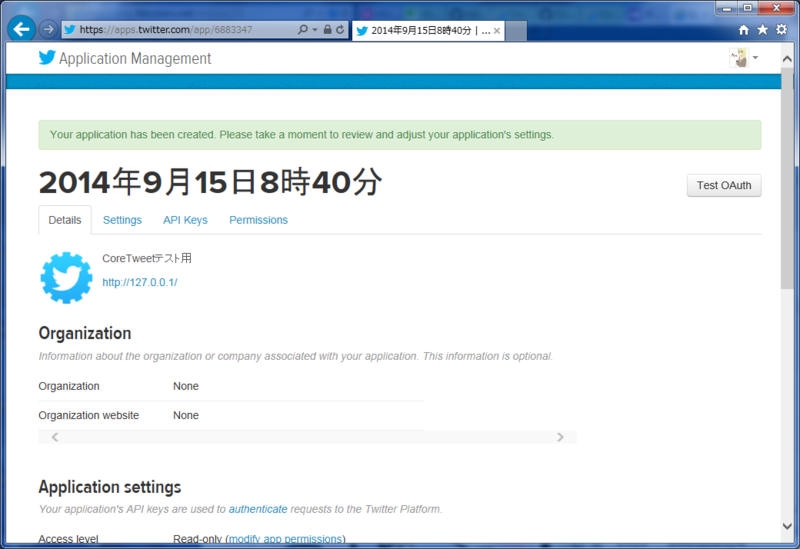Open a new blank browser tab
Image resolution: width=800 pixels, height=549 pixels.
click(x=516, y=31)
